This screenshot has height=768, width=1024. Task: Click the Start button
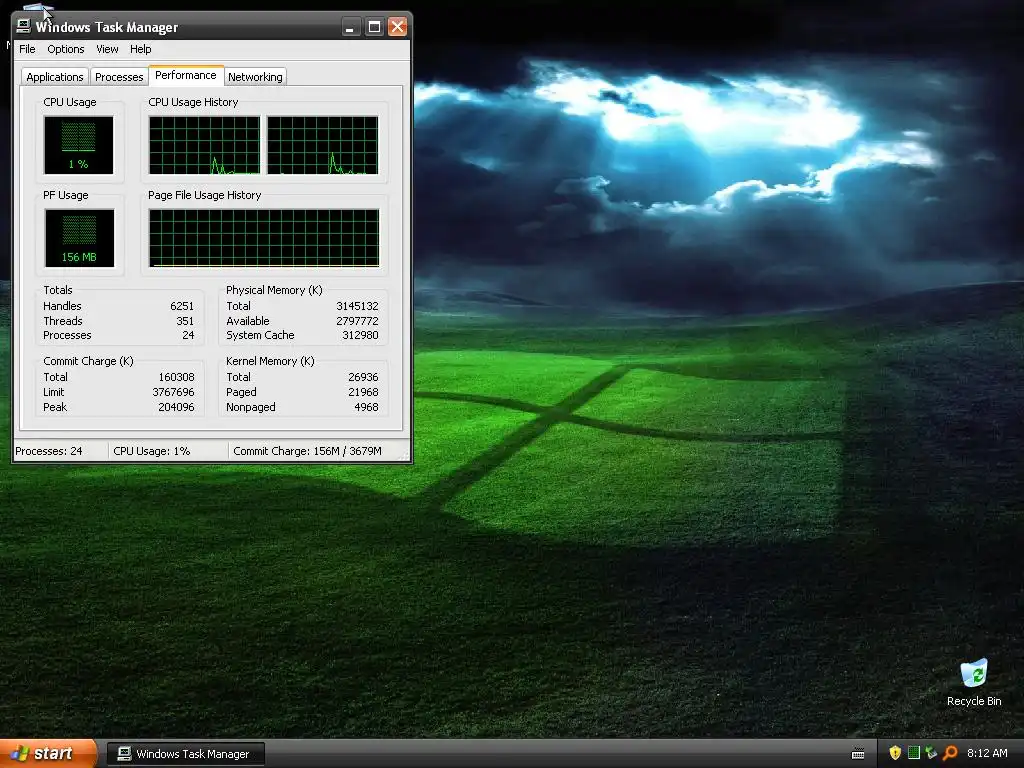48,754
